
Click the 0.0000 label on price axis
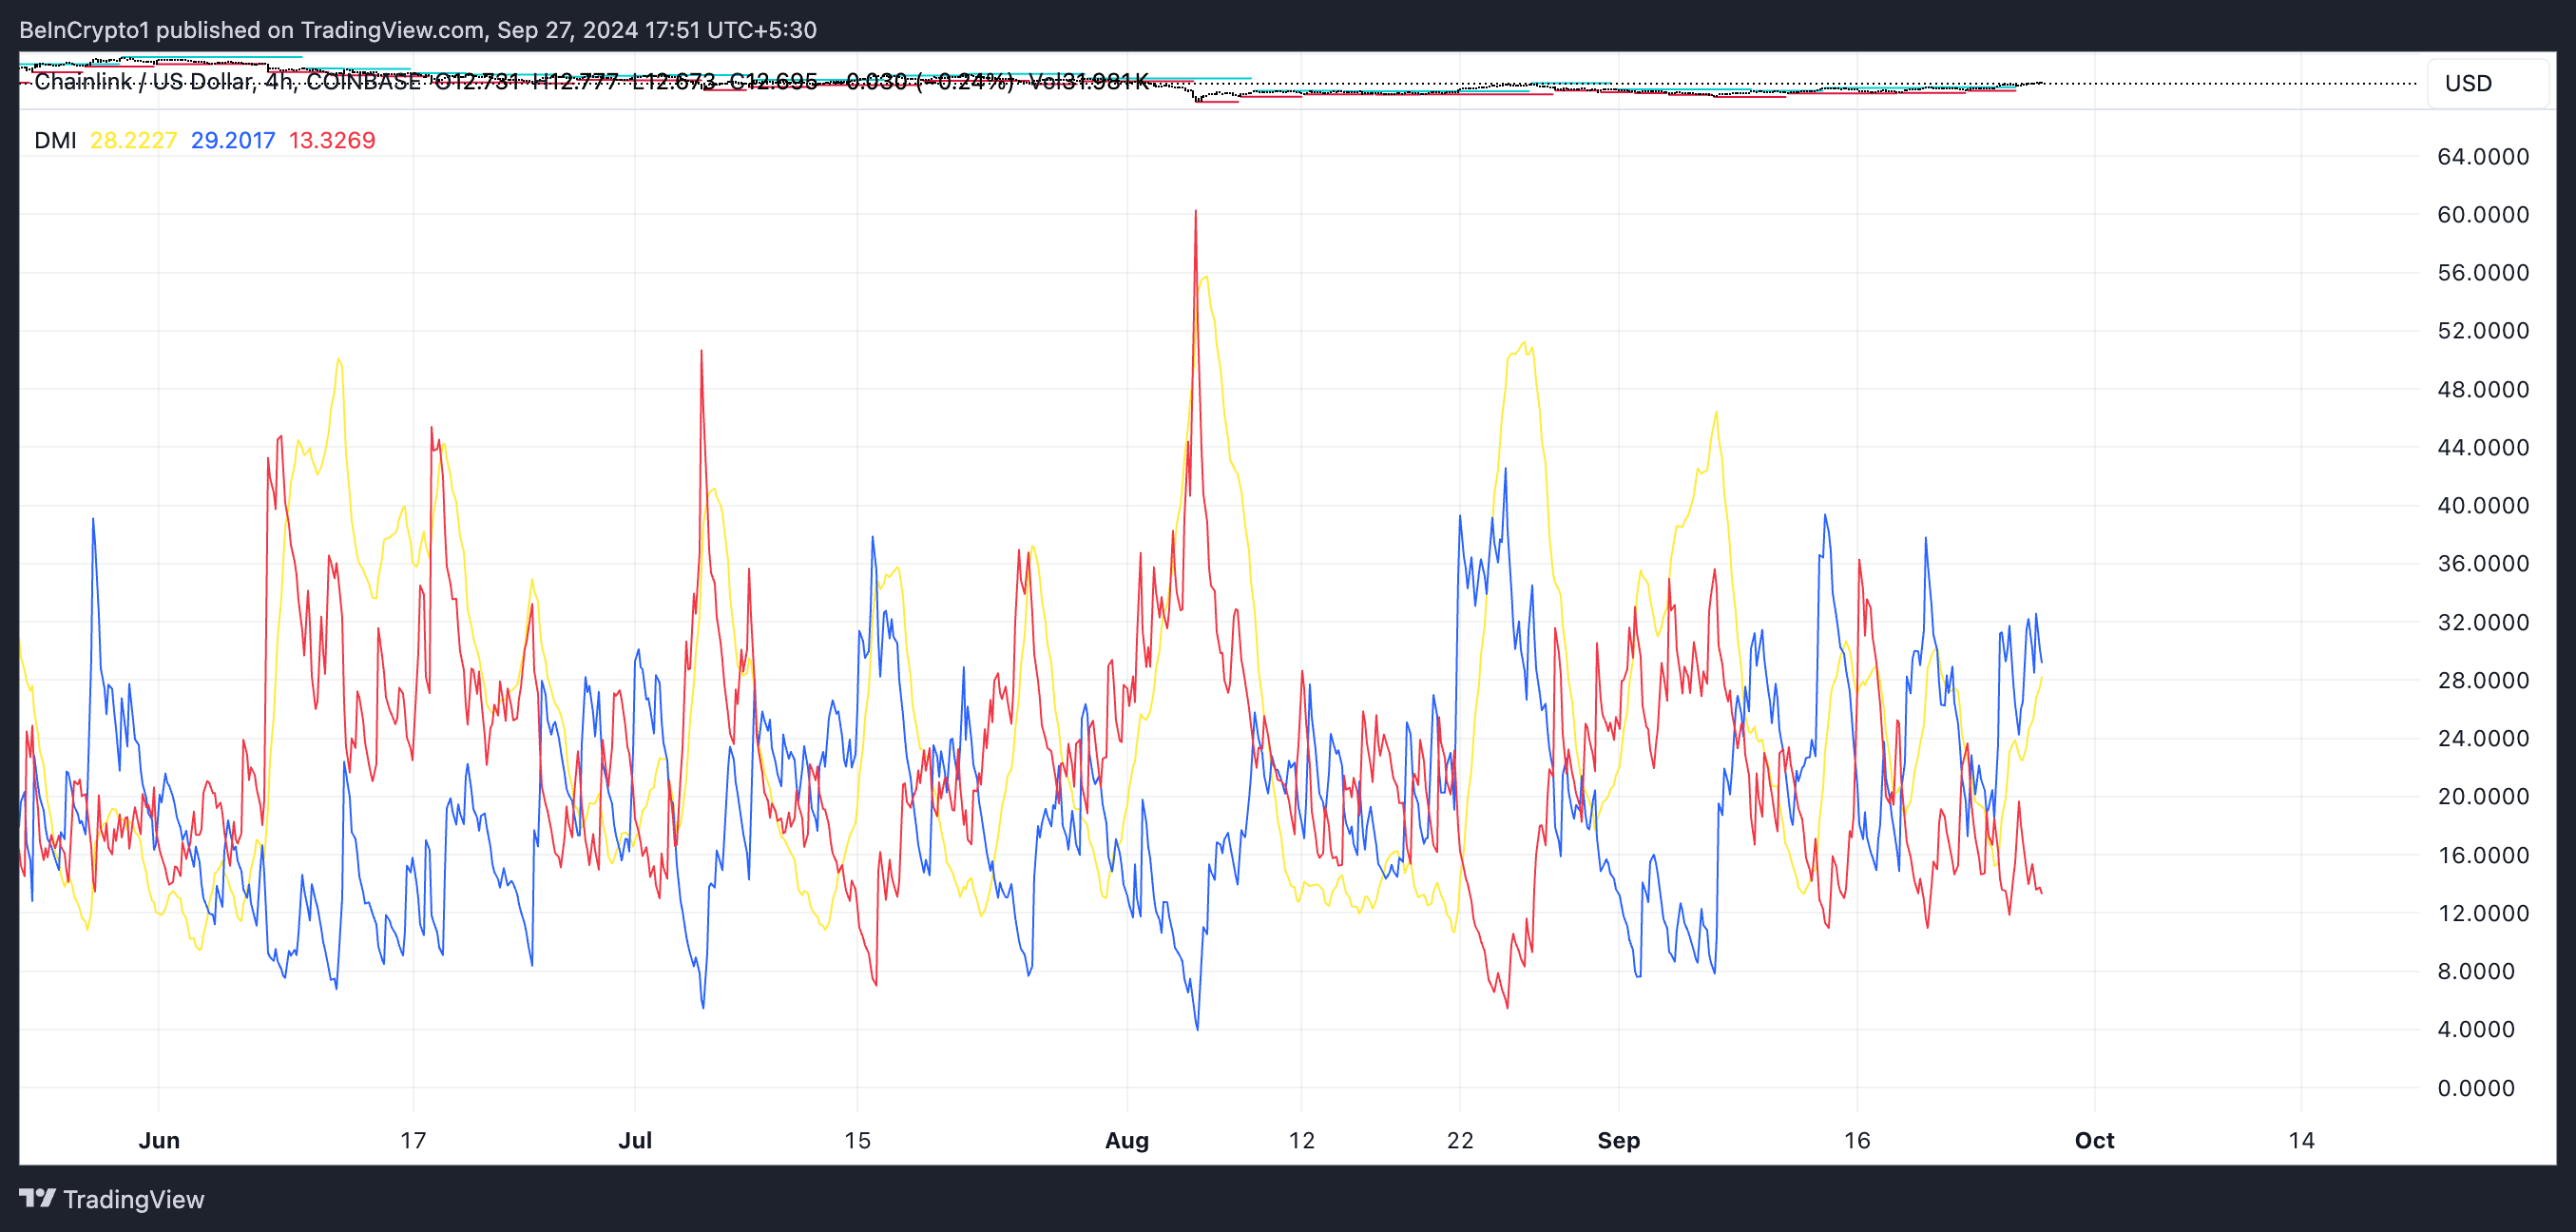pyautogui.click(x=2475, y=1088)
